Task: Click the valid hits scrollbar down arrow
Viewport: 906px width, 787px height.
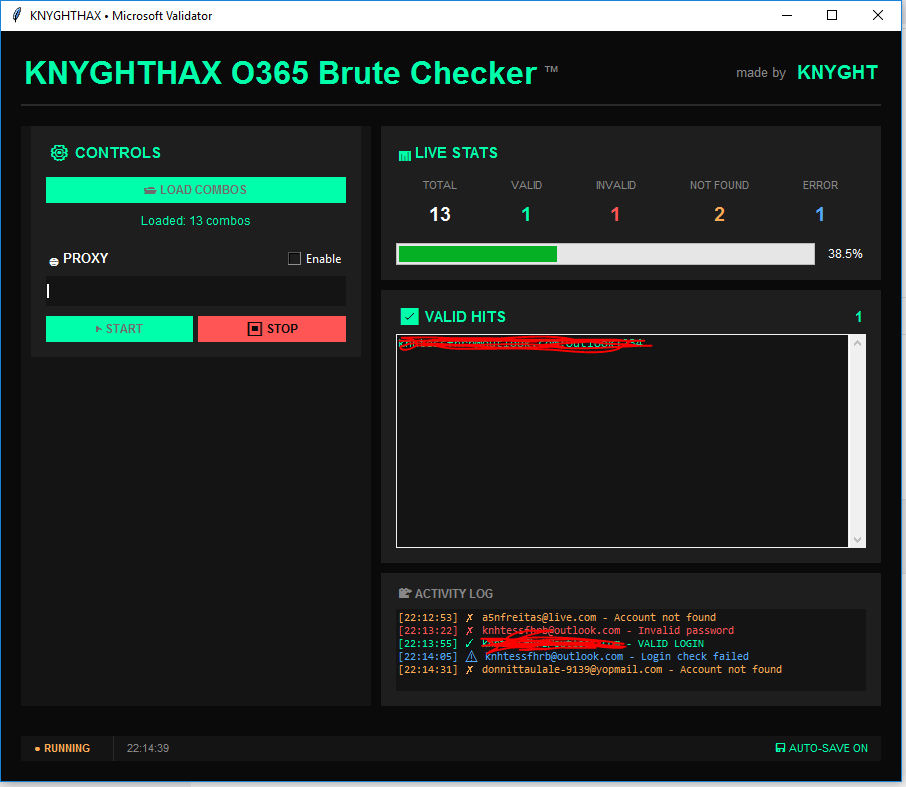Action: [857, 540]
